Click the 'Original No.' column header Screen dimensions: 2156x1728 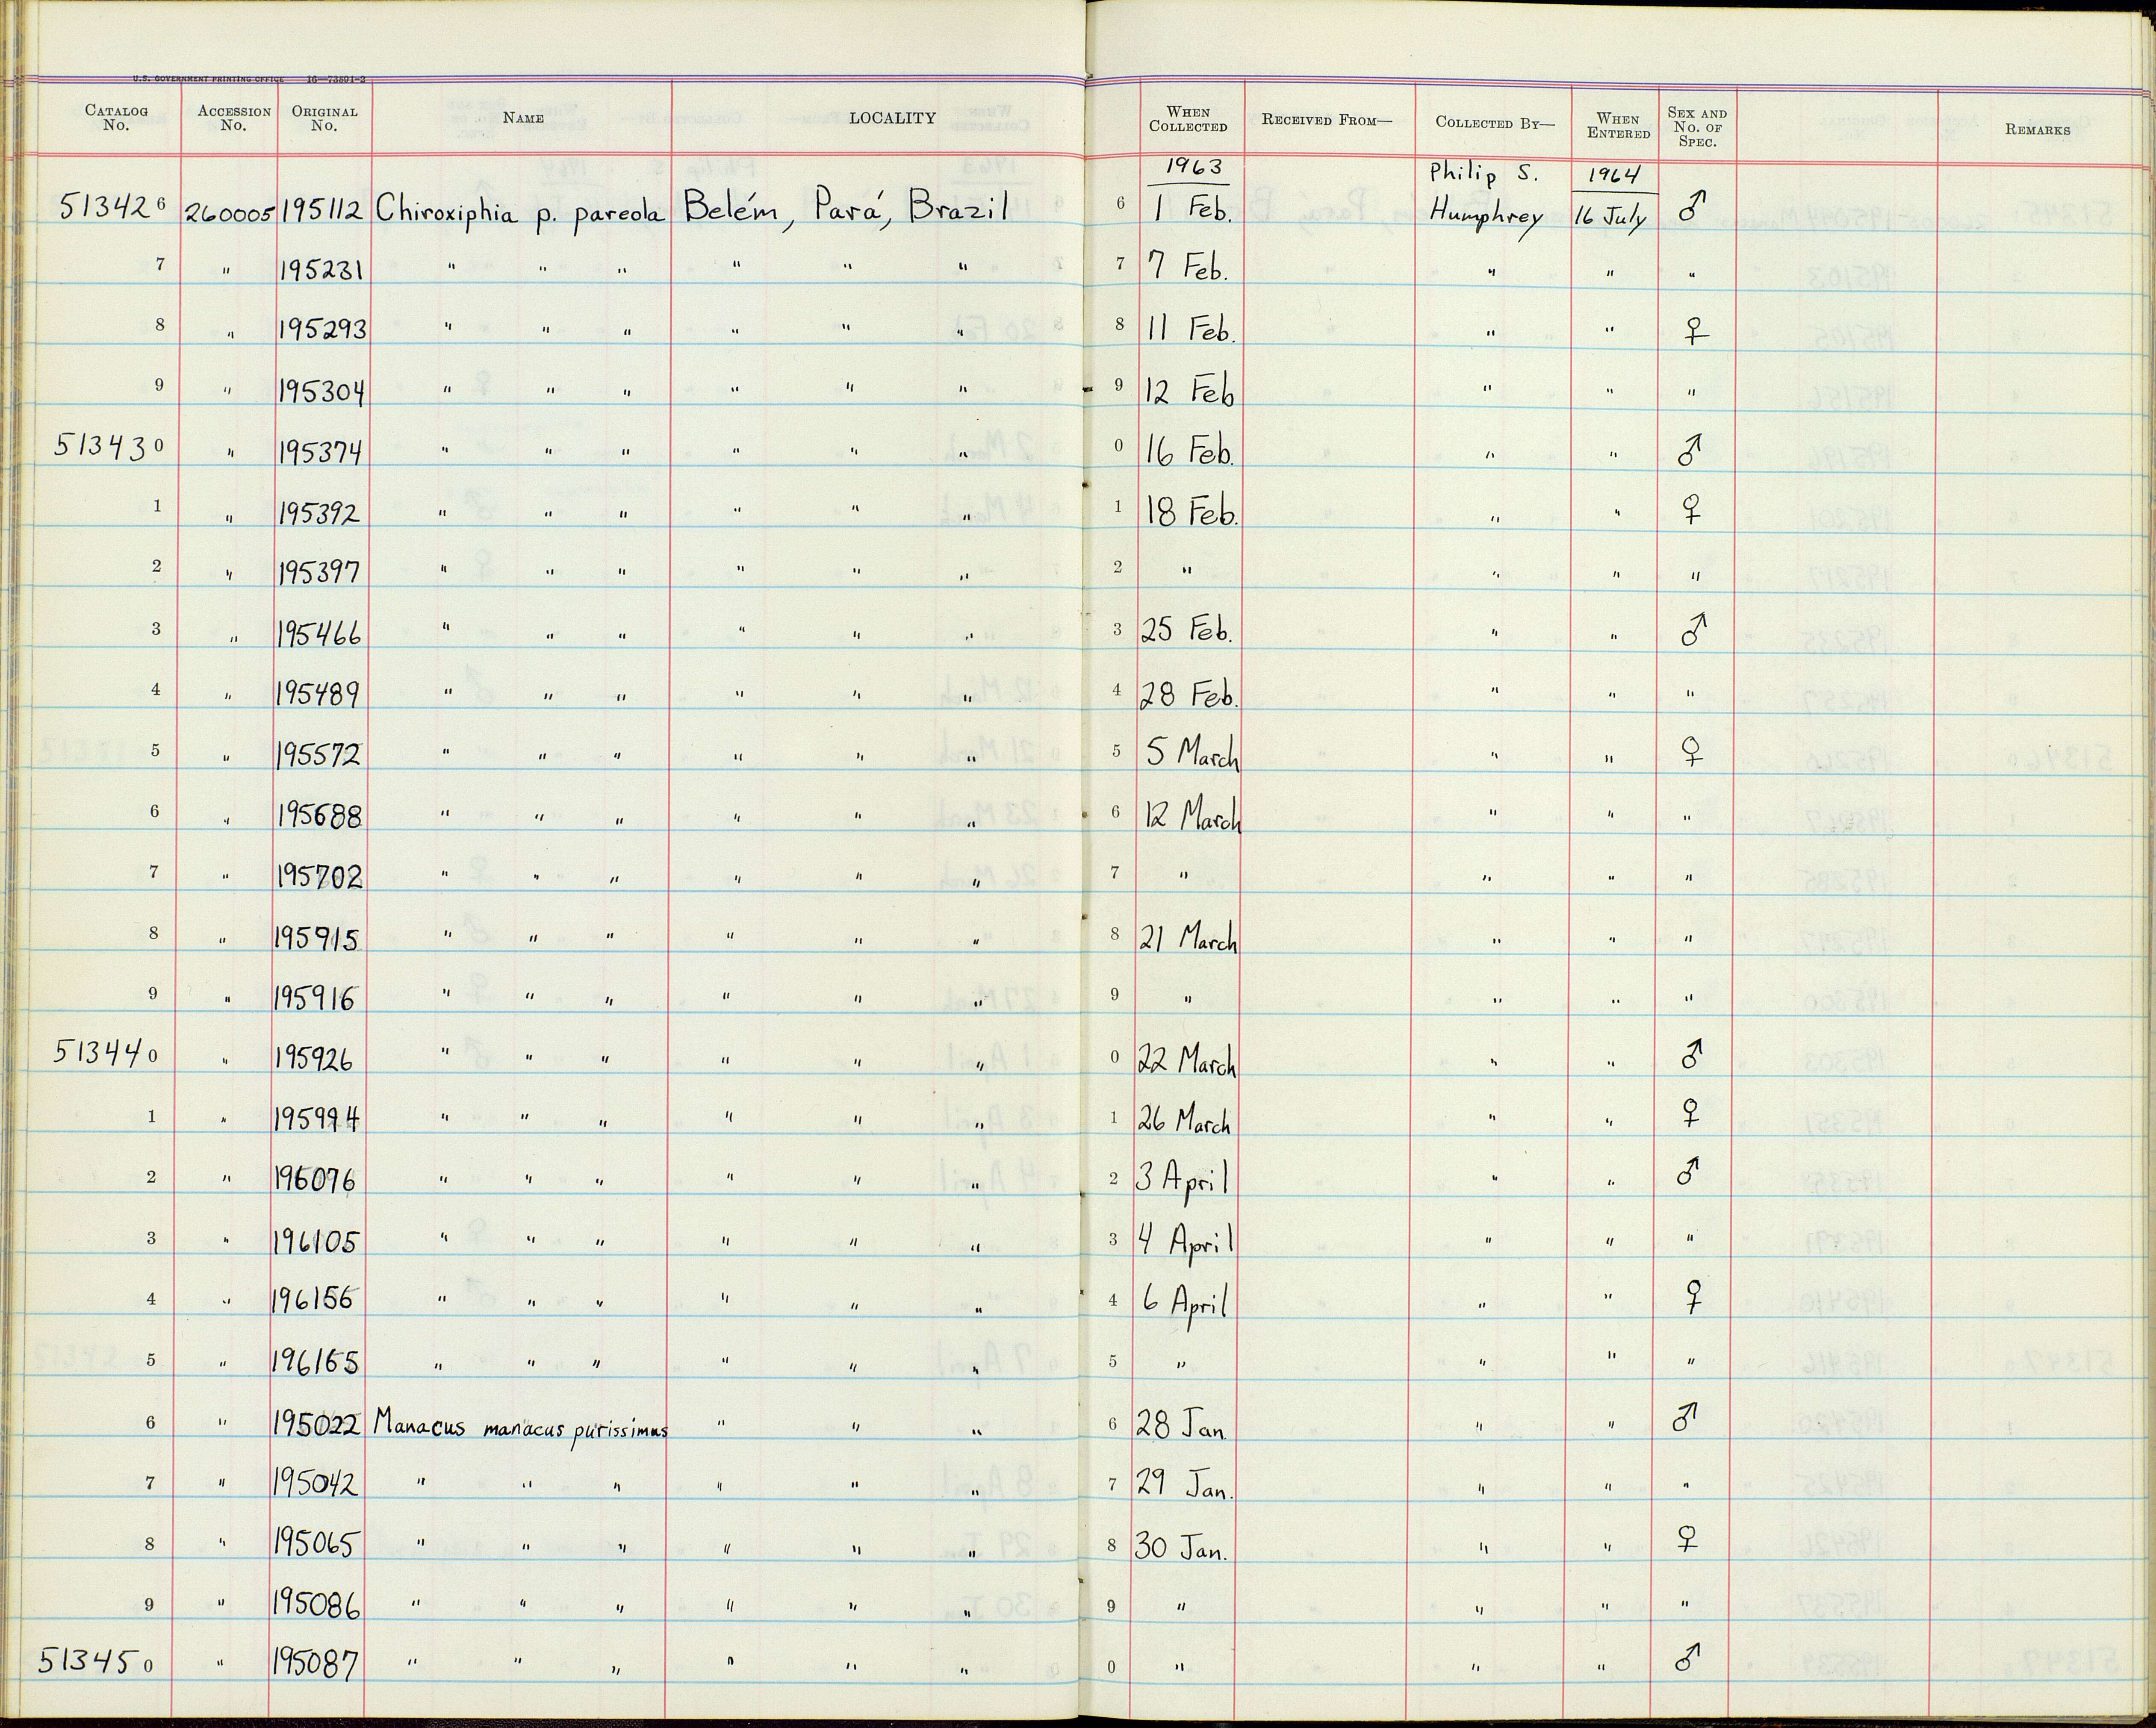[324, 118]
